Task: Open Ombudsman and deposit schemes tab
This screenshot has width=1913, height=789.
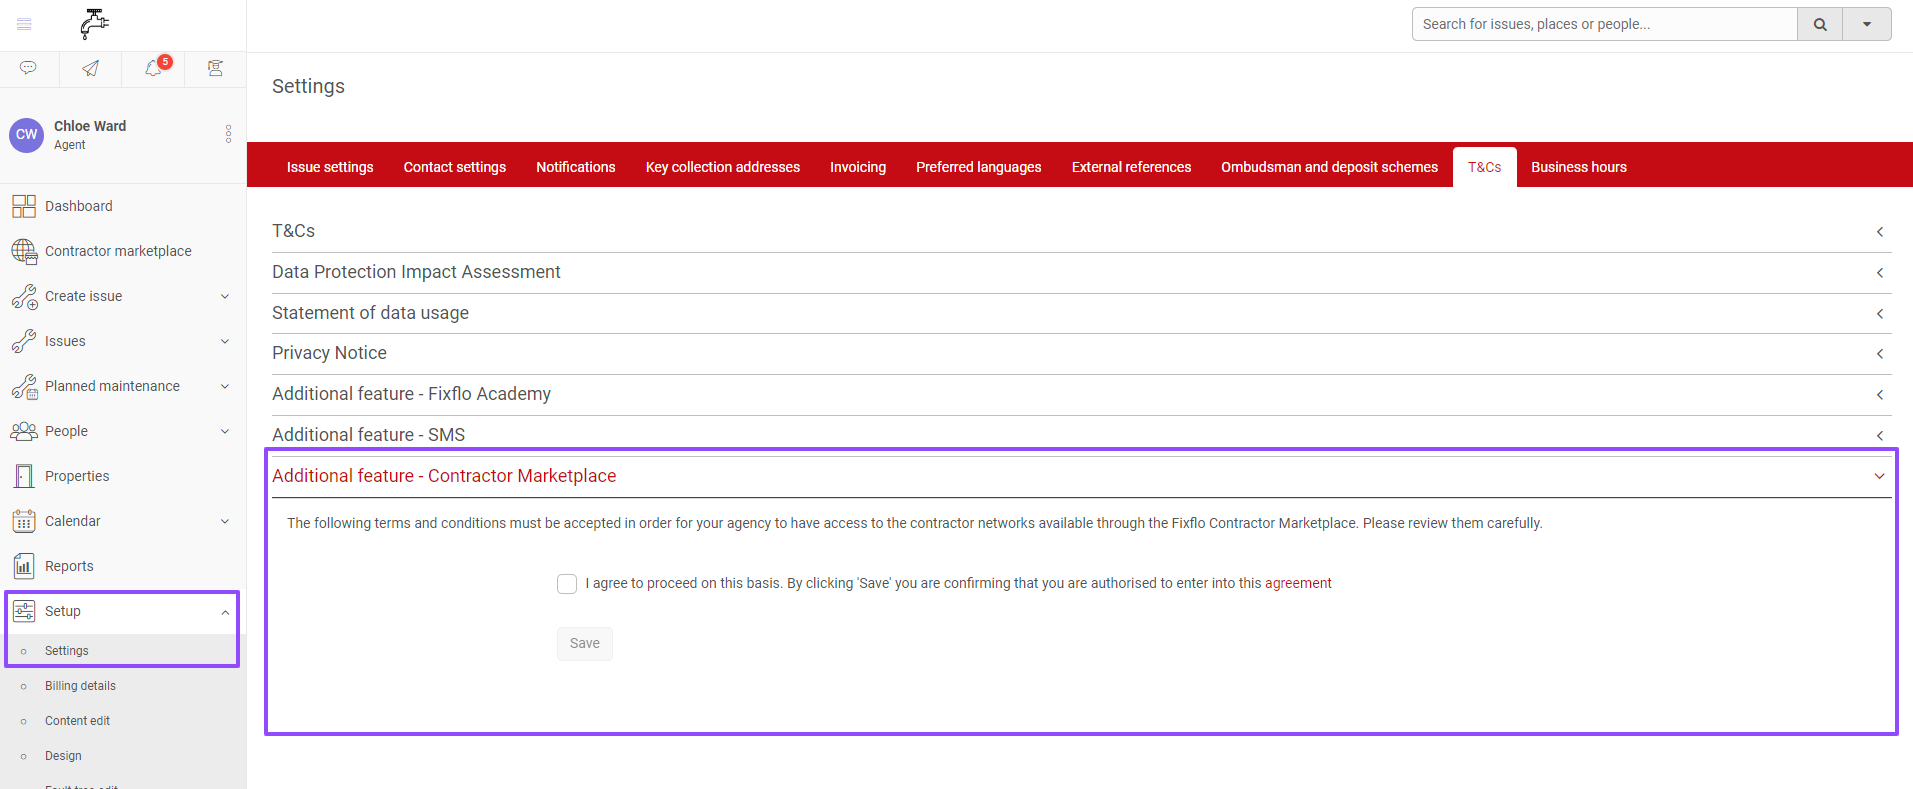Action: click(x=1330, y=167)
